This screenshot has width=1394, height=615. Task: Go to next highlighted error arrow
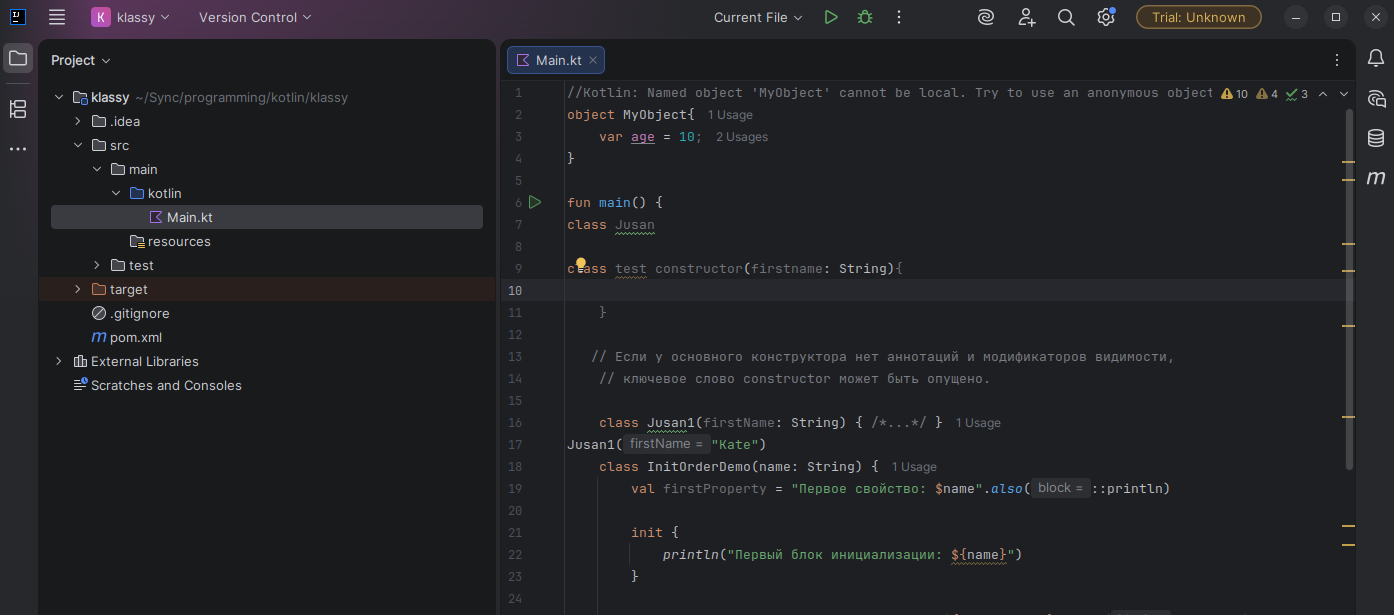coord(1344,94)
